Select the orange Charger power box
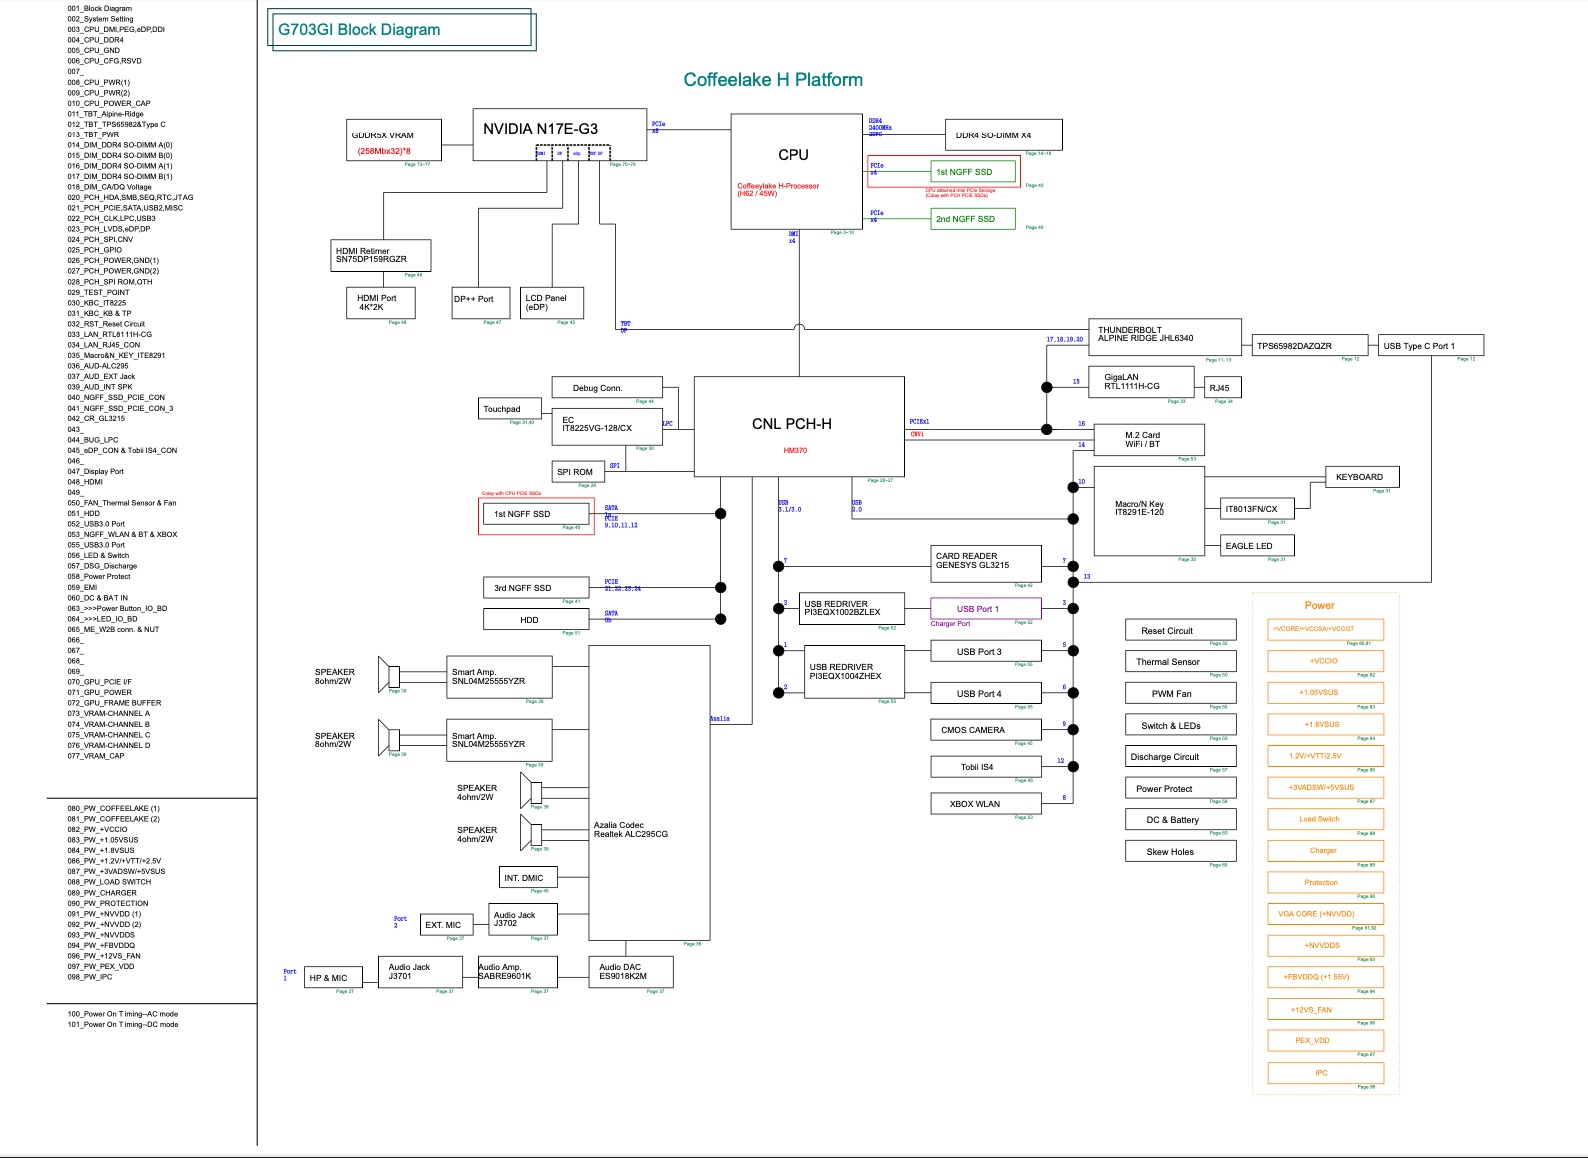The image size is (1588, 1158). click(1326, 851)
